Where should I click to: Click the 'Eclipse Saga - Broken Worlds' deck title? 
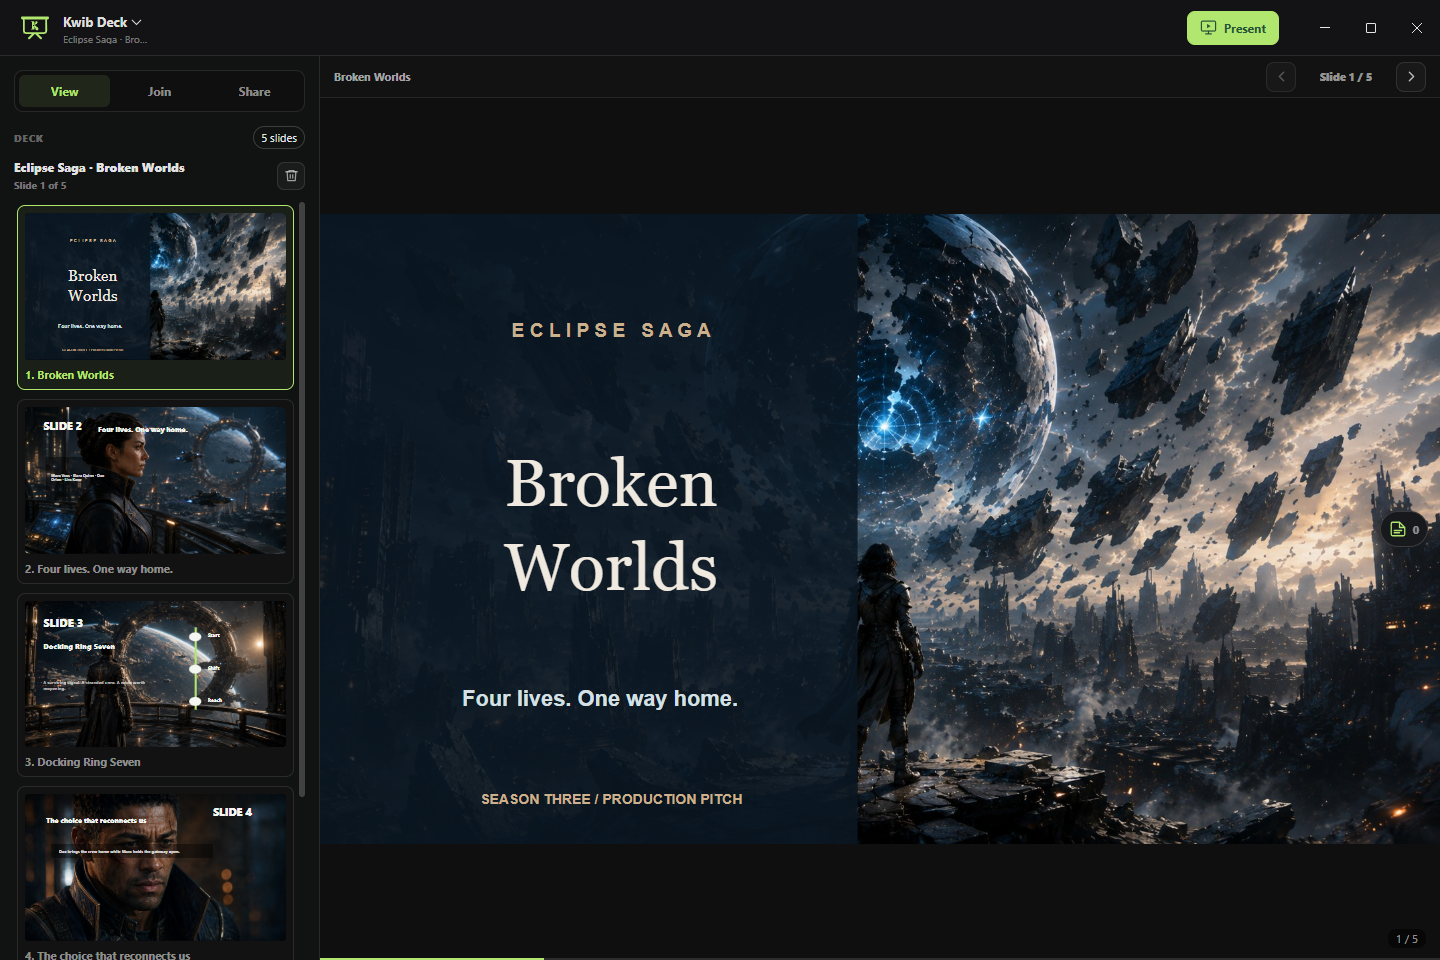pos(99,168)
